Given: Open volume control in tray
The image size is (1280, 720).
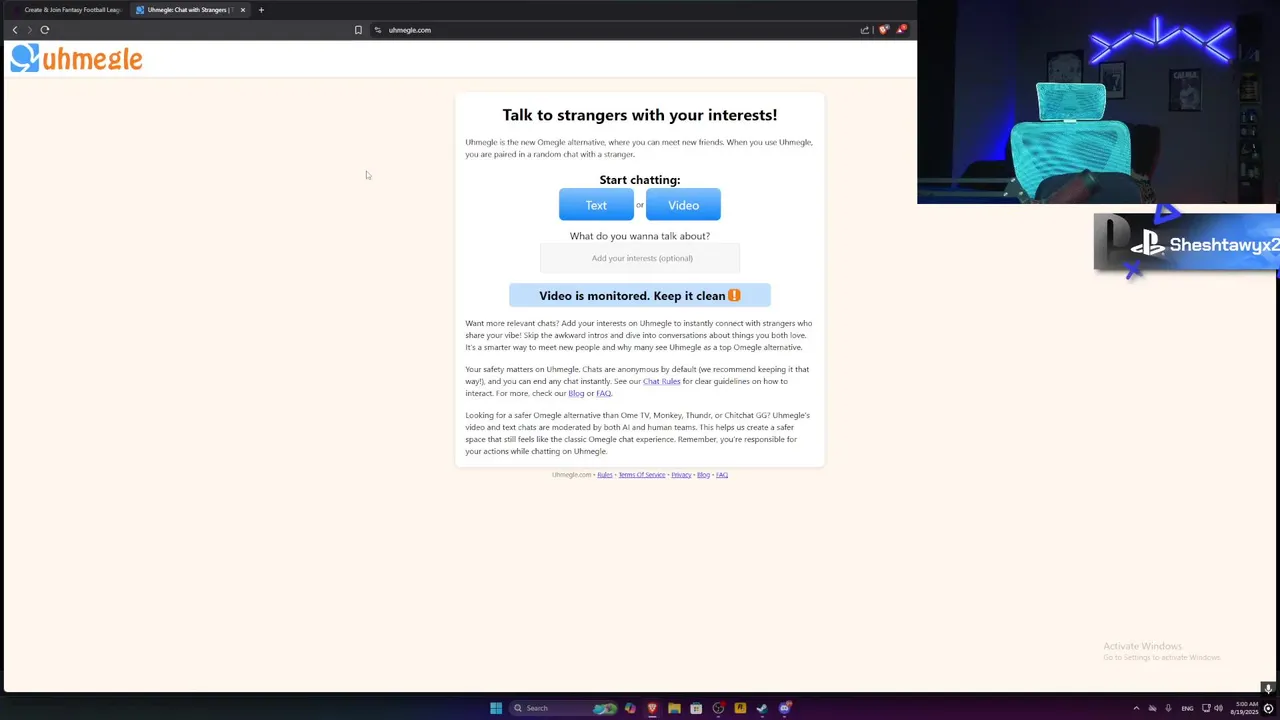Looking at the screenshot, I should 1219,708.
